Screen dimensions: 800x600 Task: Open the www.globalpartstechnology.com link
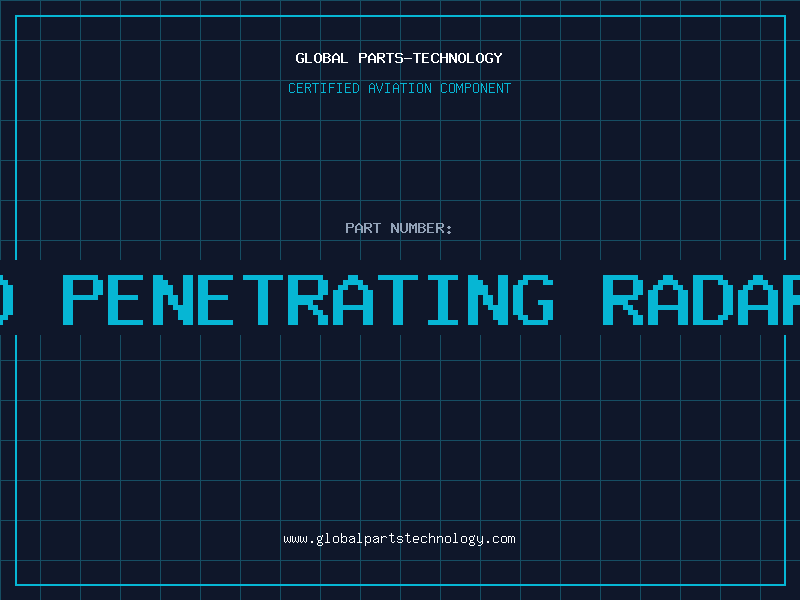pos(399,539)
